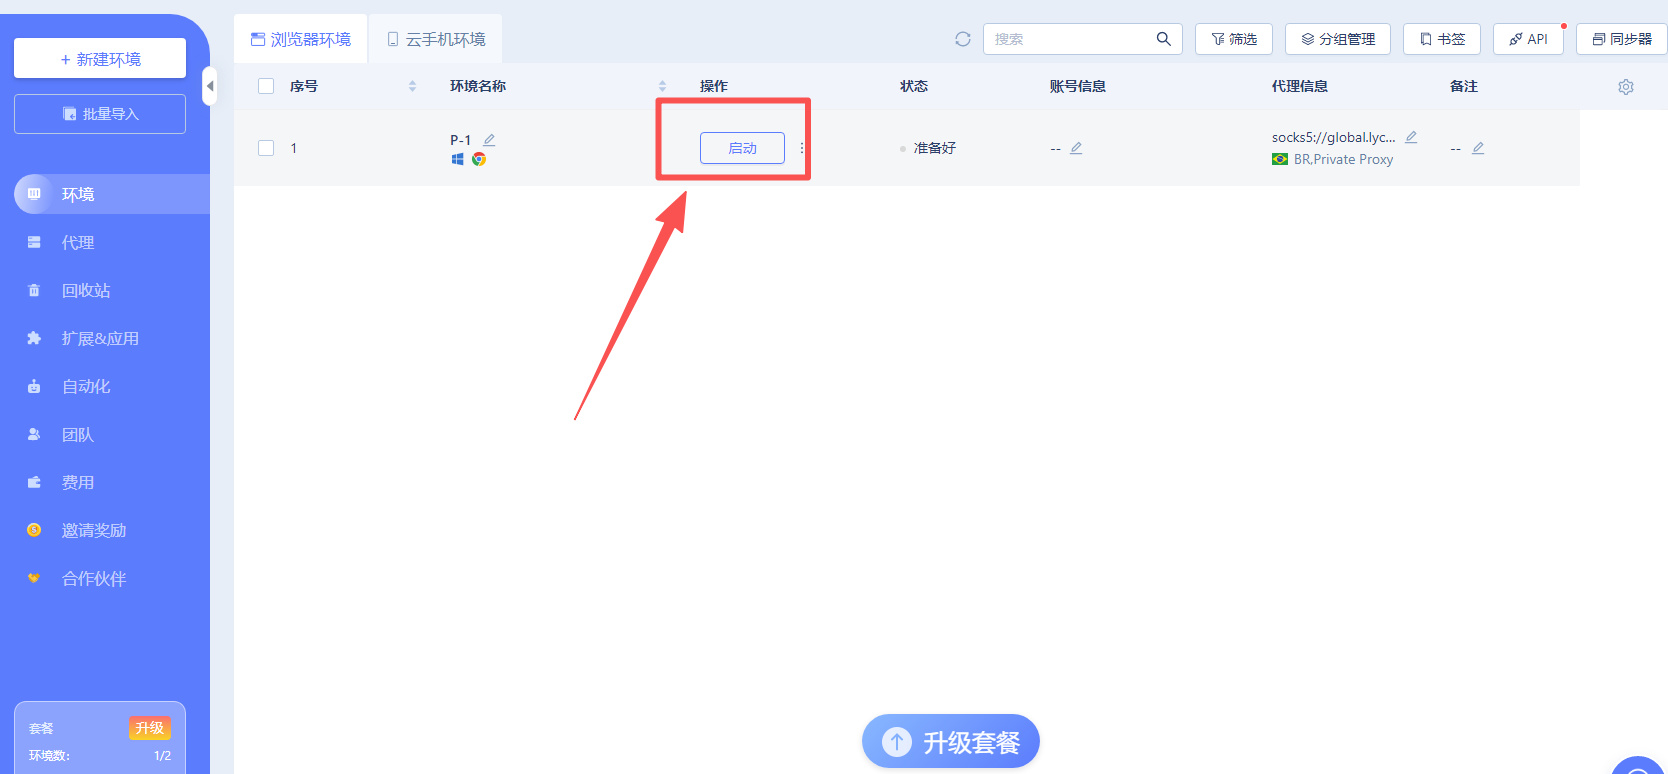1668x774 pixels.
Task: Collapse the left sidebar with the arrow handle
Action: coord(209,86)
